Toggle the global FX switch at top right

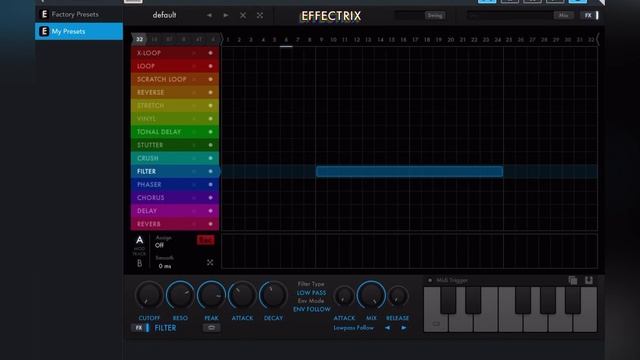pyautogui.click(x=590, y=16)
